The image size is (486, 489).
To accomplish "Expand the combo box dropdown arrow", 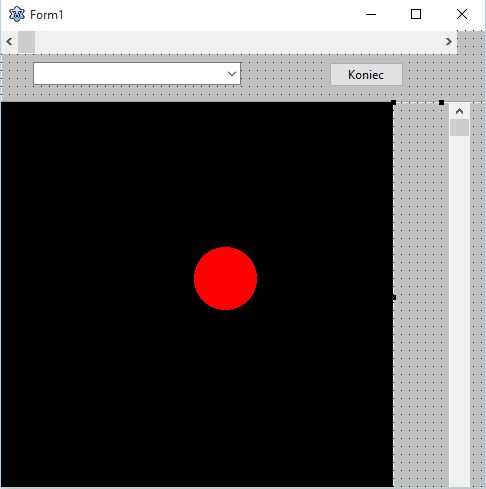I will (x=232, y=74).
